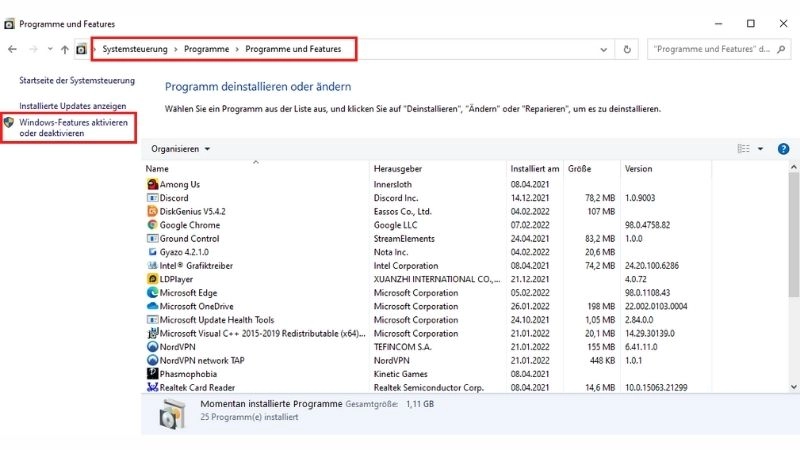Click the 14.12.2021 install date
800x450 pixels.
click(530, 198)
